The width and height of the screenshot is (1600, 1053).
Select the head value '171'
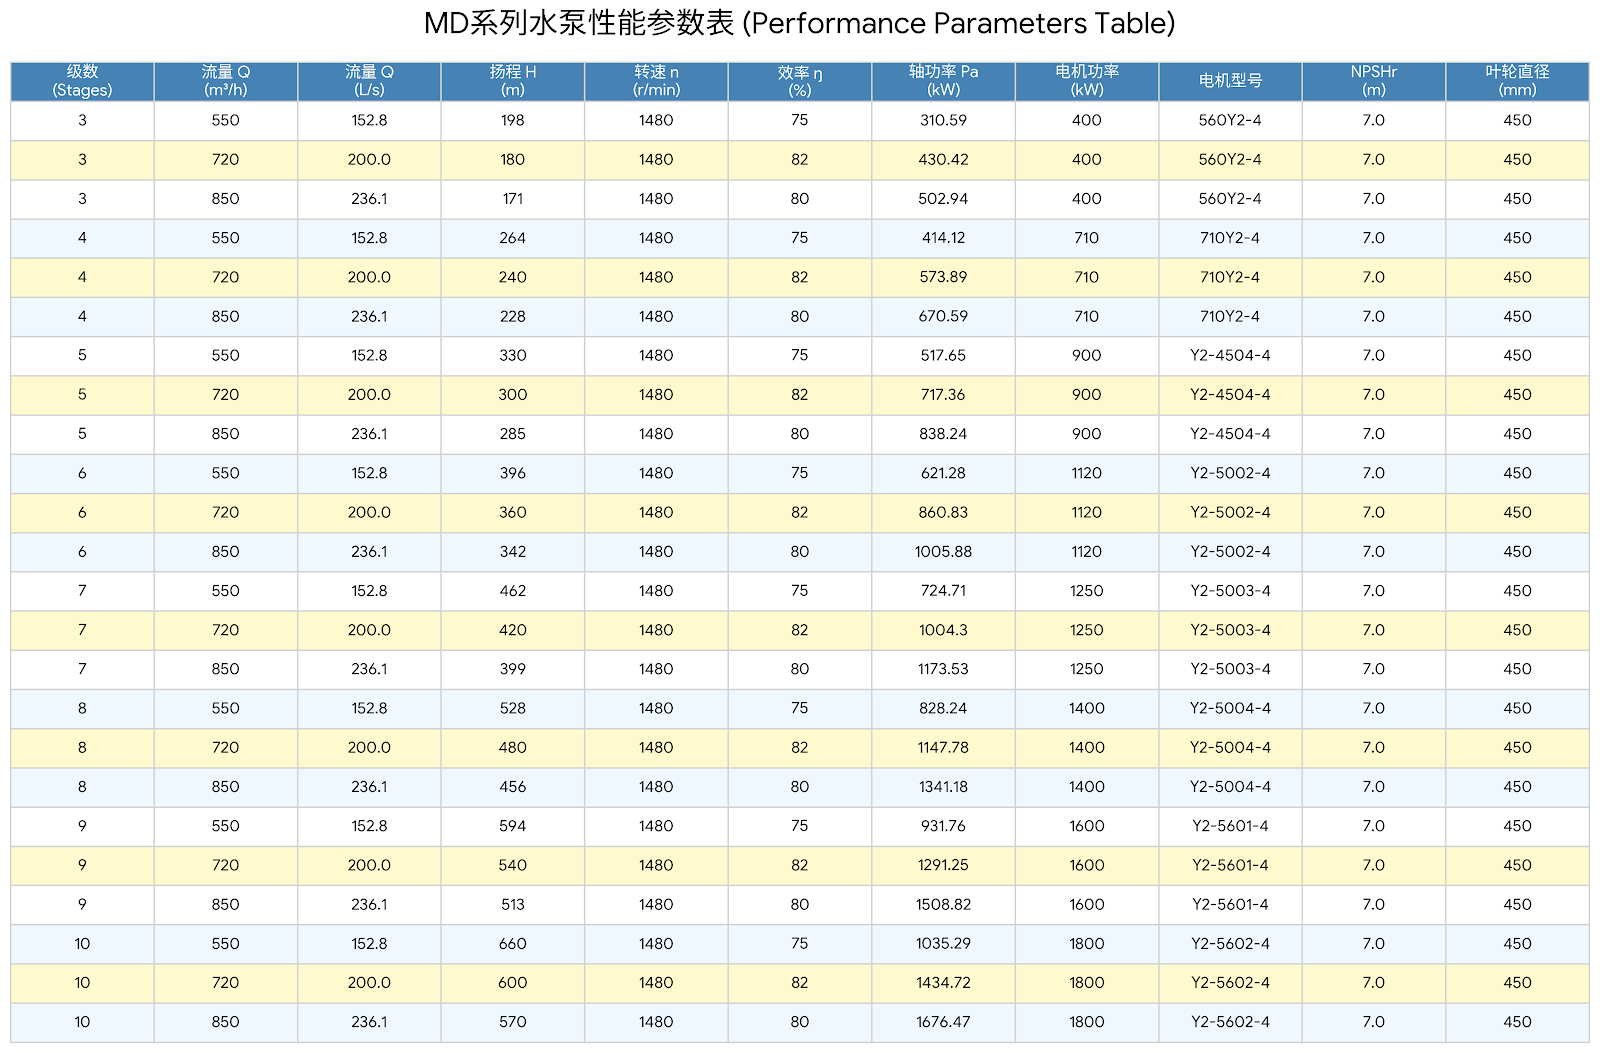pyautogui.click(x=513, y=199)
